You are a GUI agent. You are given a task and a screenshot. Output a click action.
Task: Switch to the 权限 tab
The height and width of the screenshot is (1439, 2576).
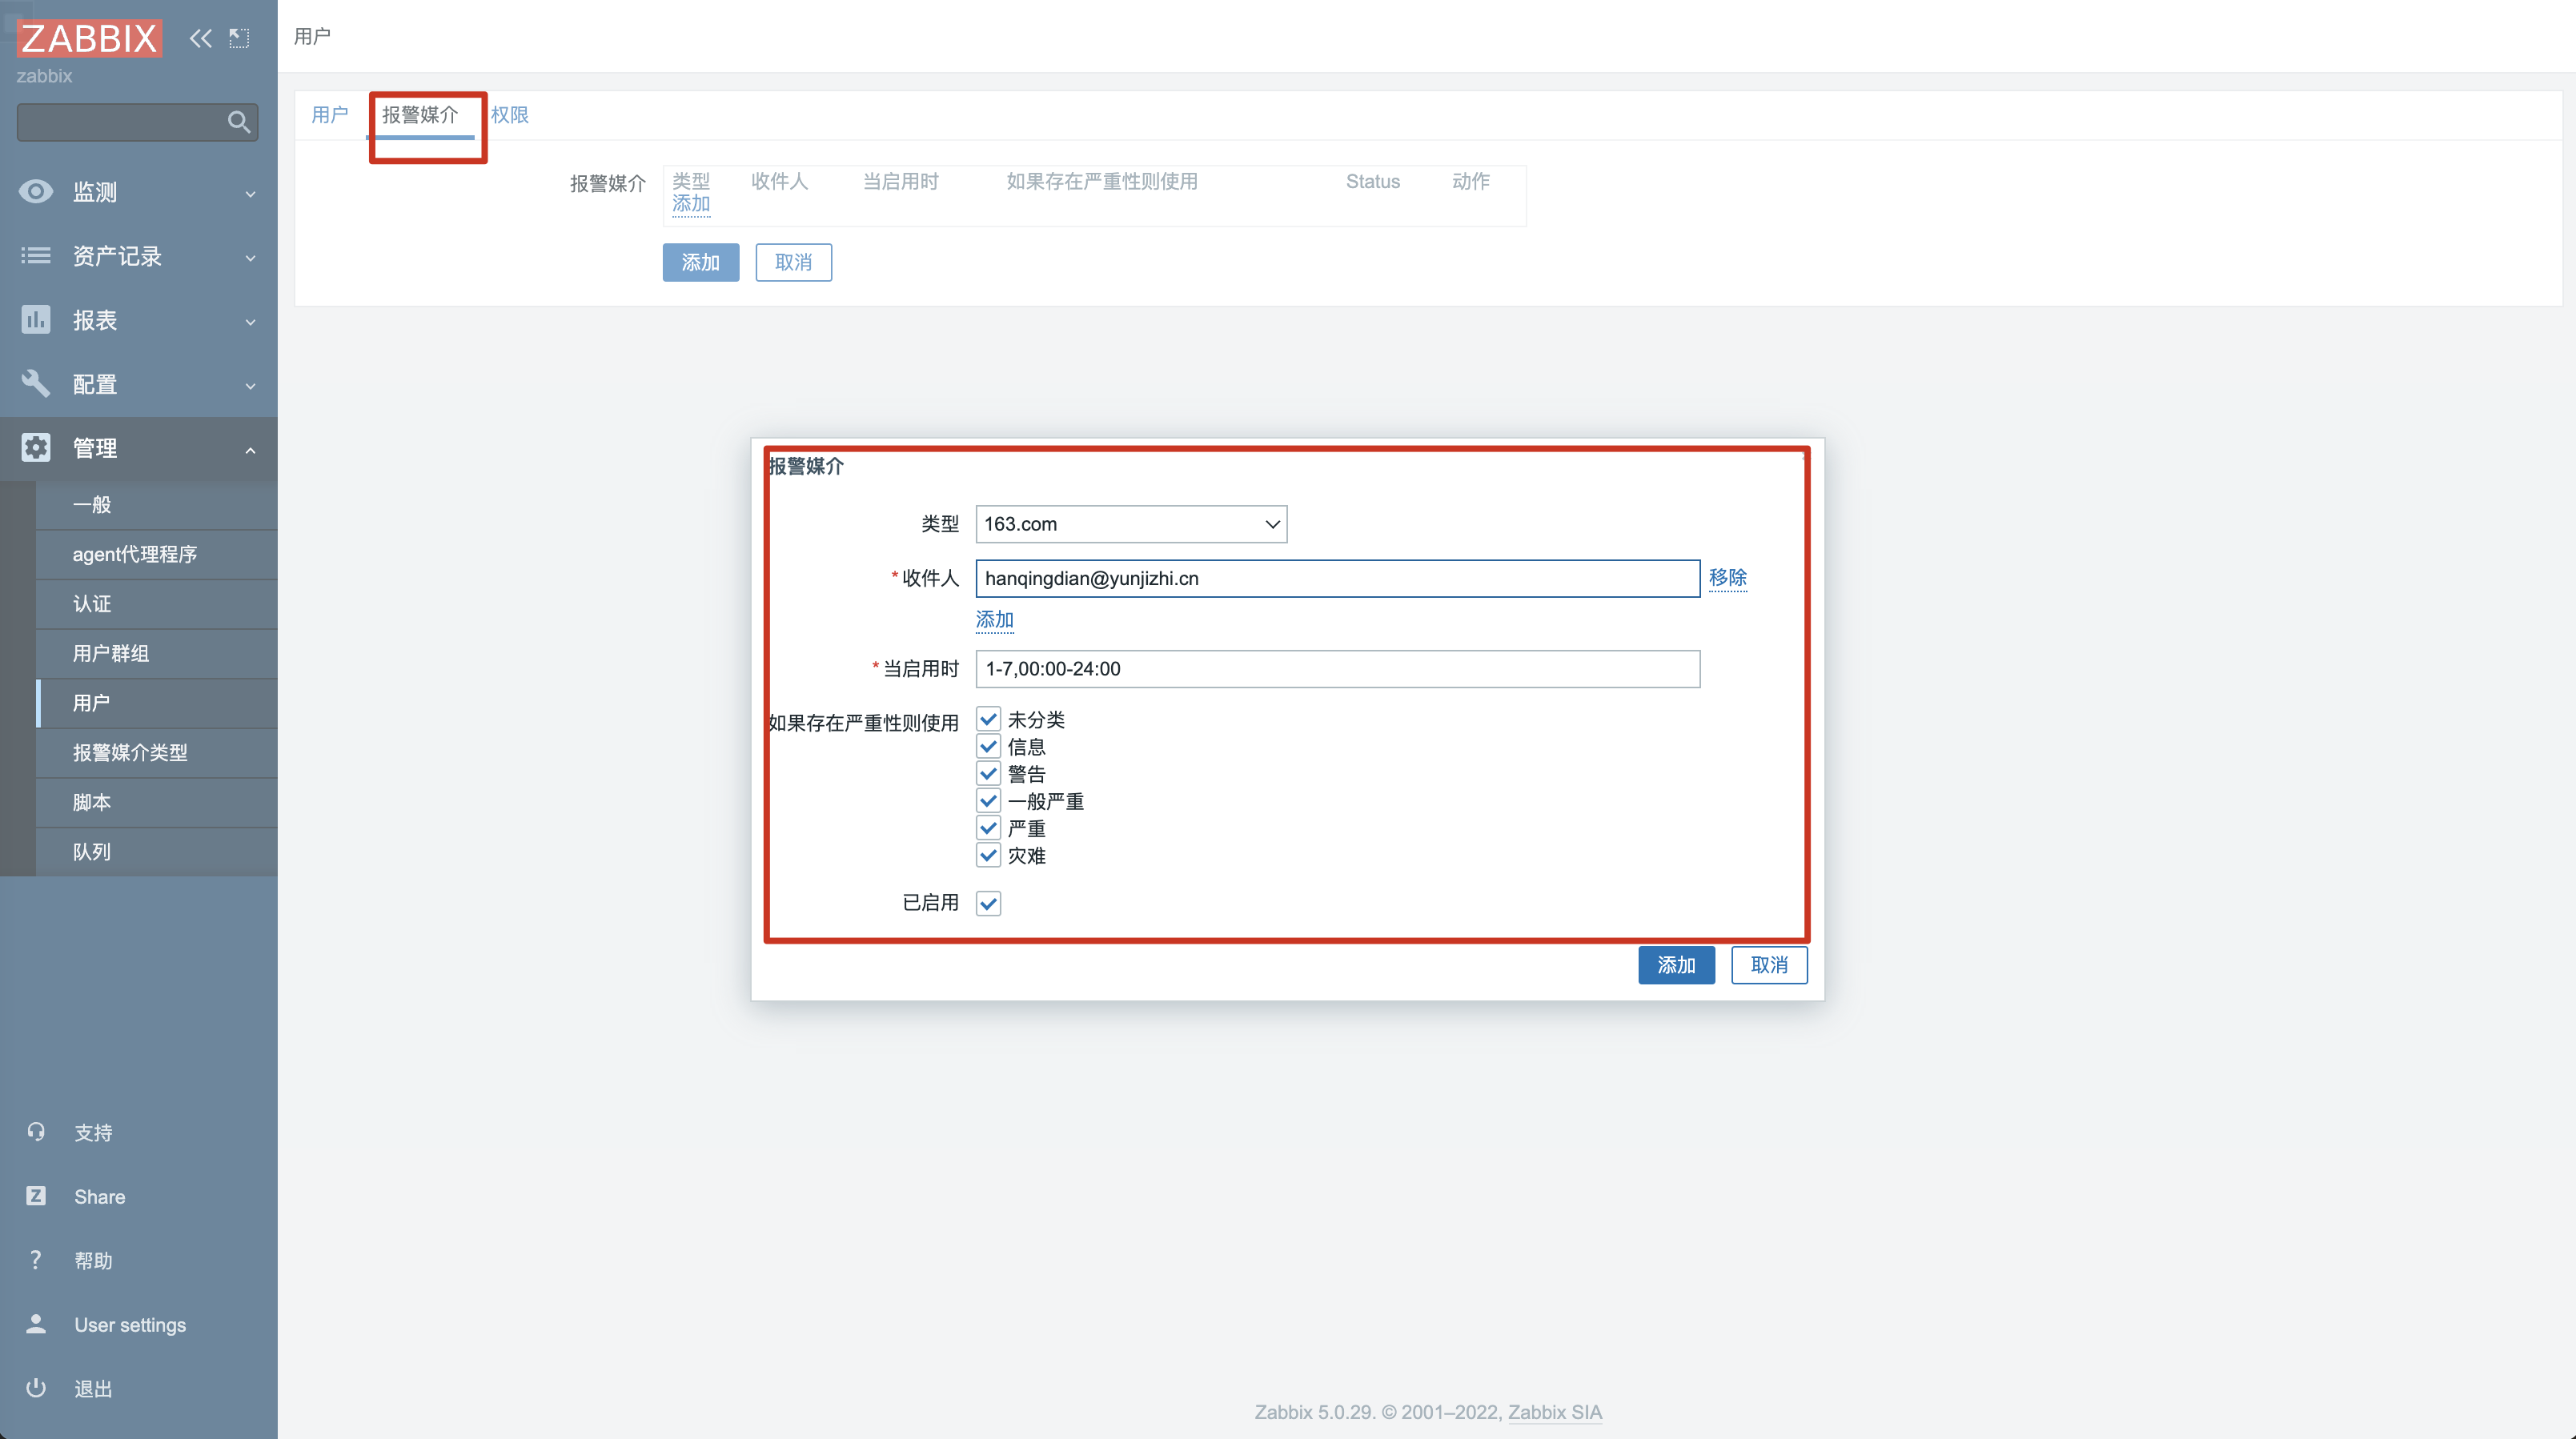[x=509, y=115]
